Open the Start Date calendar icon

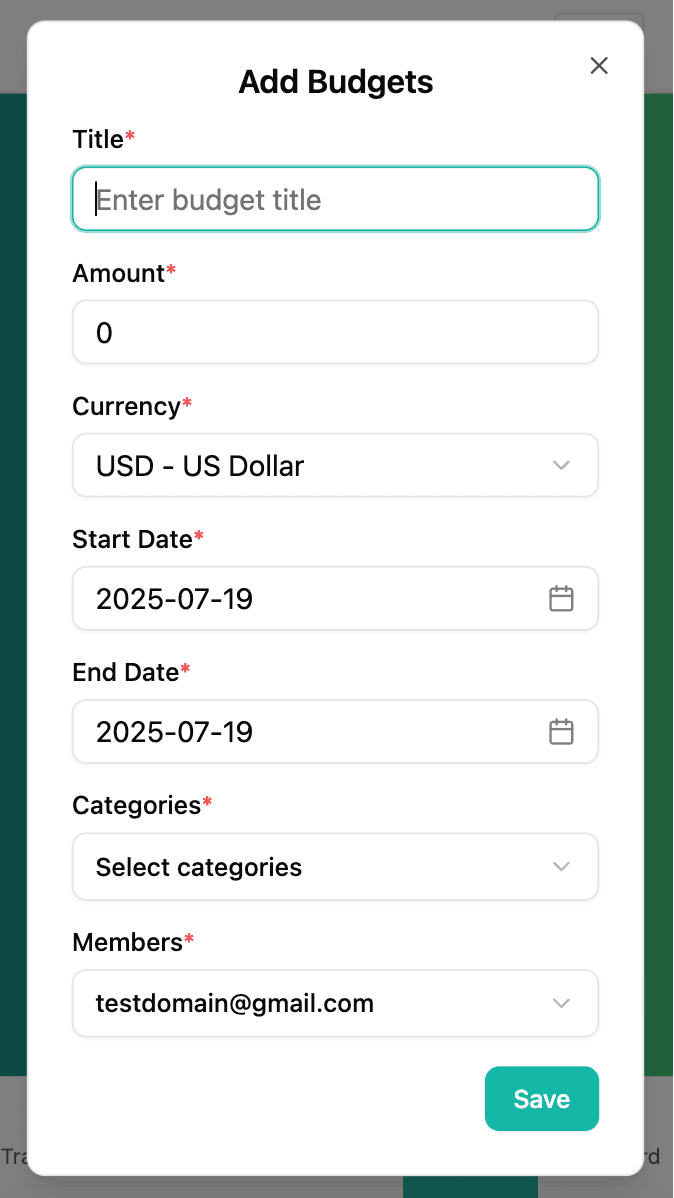(562, 598)
